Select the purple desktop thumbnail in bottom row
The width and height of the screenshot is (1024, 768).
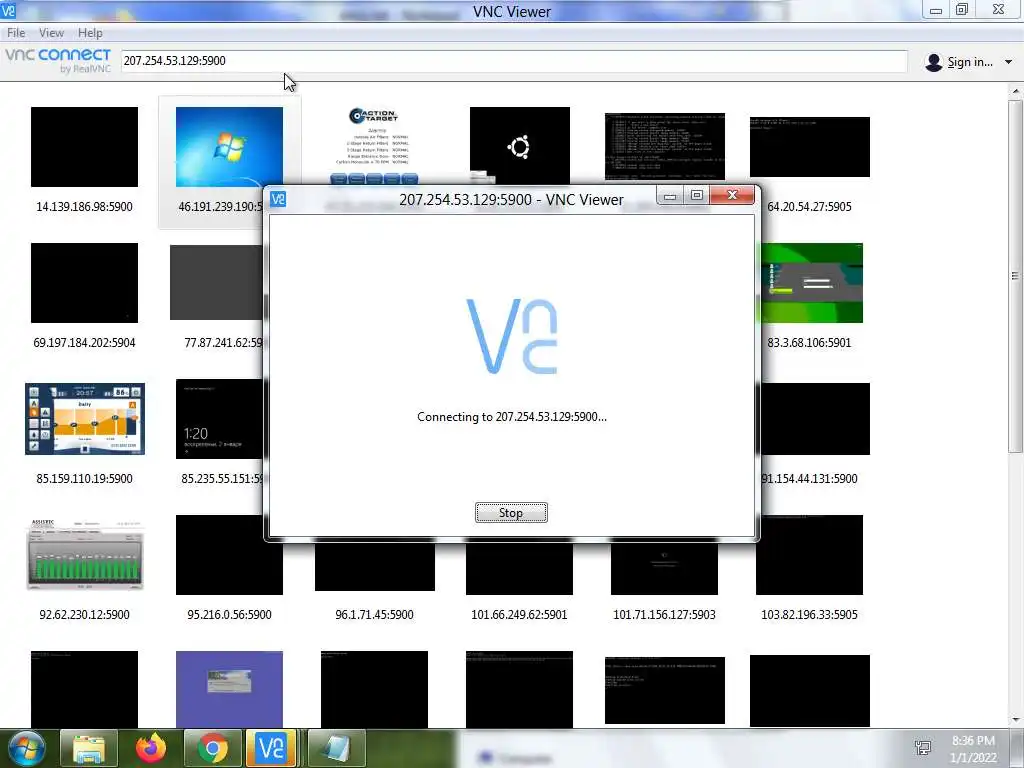[229, 688]
